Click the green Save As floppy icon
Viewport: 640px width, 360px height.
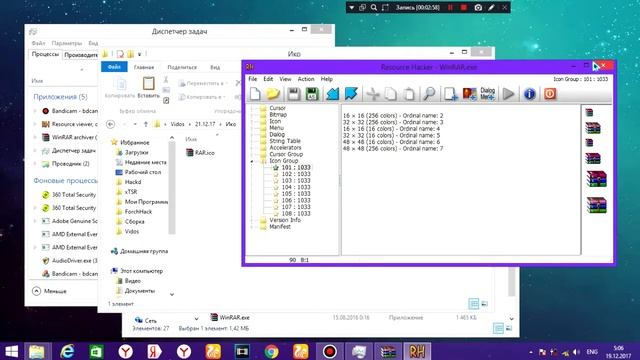(312, 94)
